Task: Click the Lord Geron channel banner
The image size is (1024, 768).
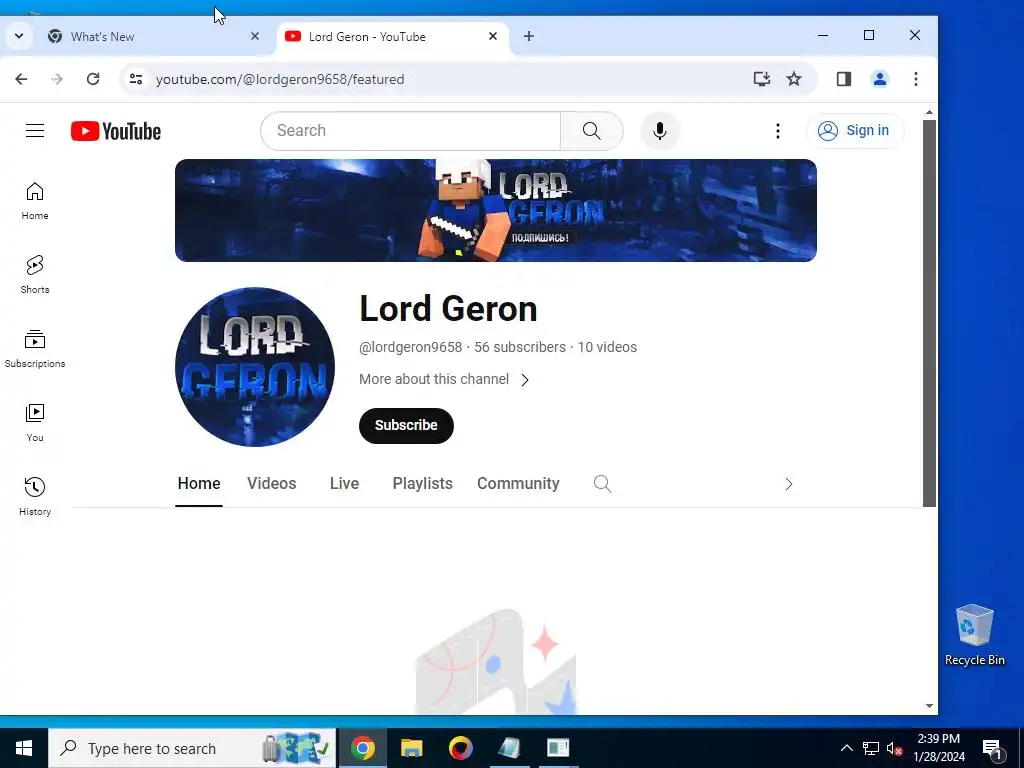Action: 496,210
